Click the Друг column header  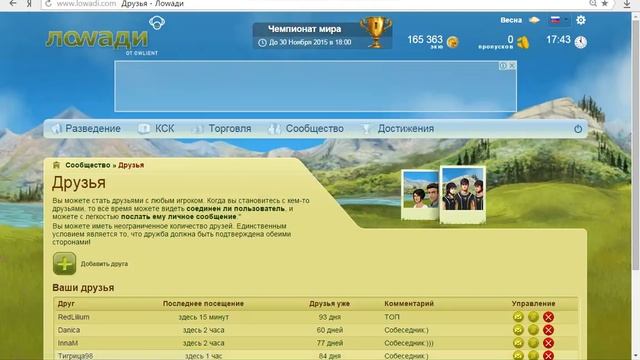click(66, 304)
